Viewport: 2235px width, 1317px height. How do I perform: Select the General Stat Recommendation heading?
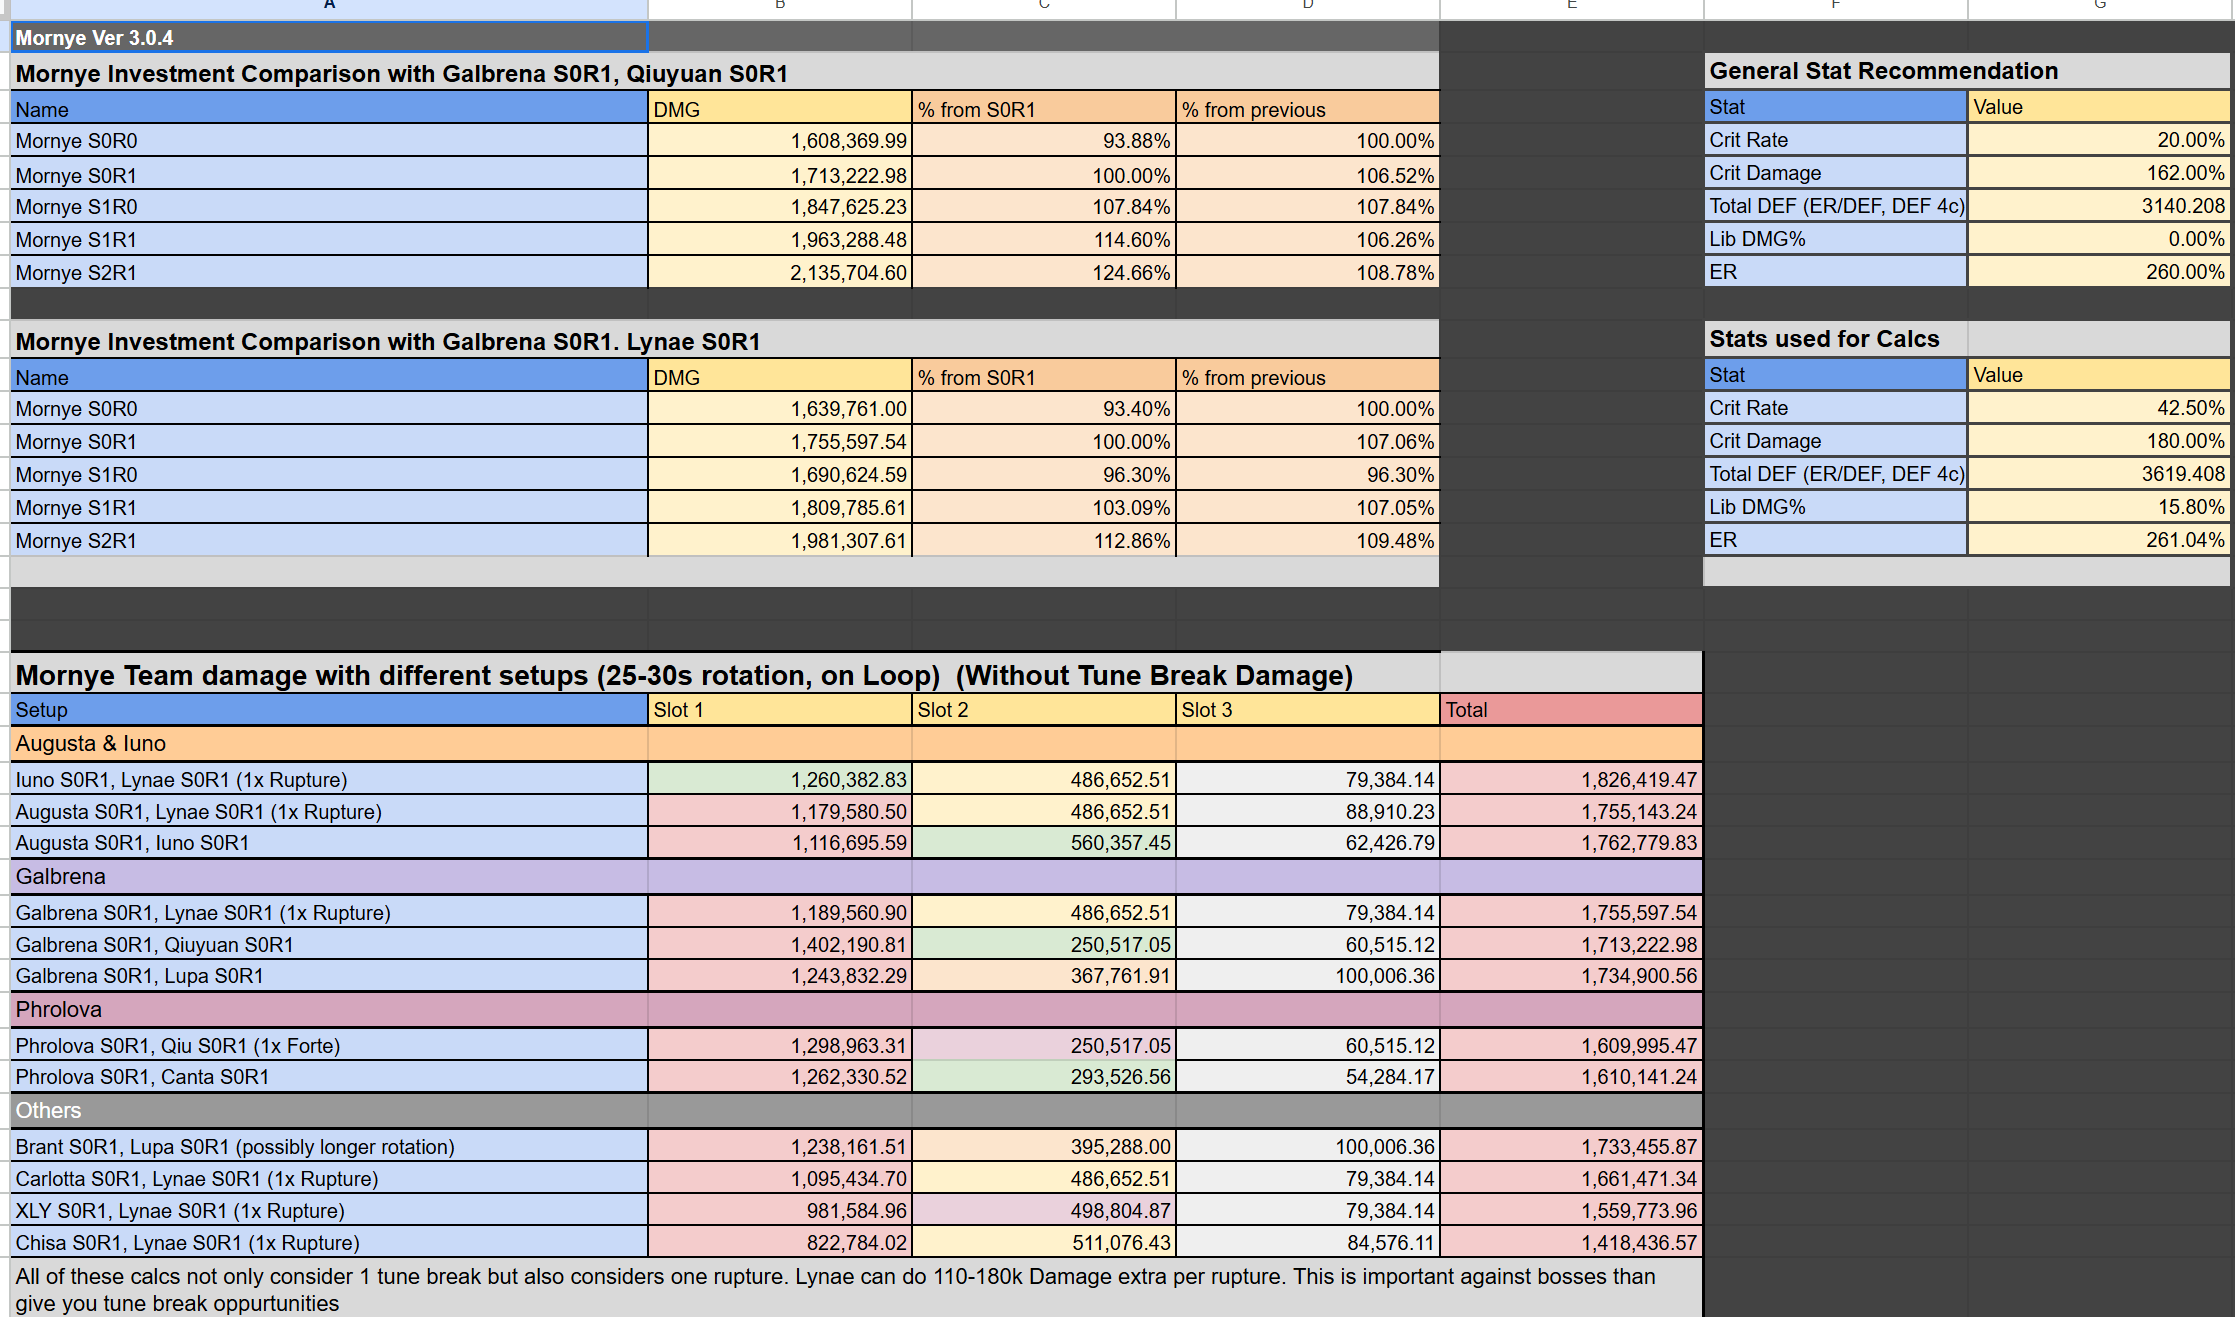click(1883, 71)
